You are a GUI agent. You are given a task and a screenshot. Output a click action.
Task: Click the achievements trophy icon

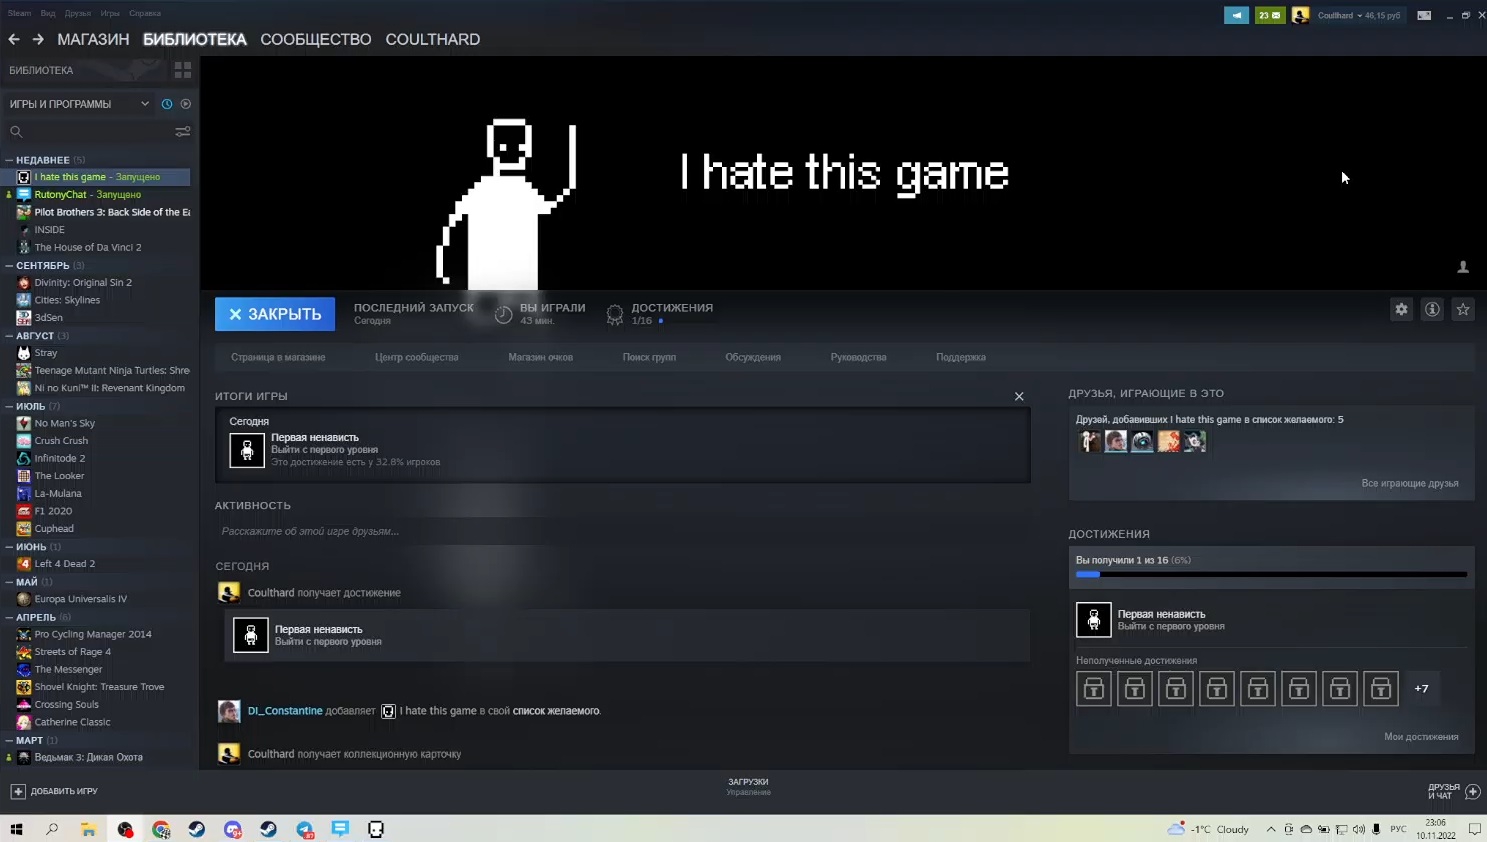615,314
